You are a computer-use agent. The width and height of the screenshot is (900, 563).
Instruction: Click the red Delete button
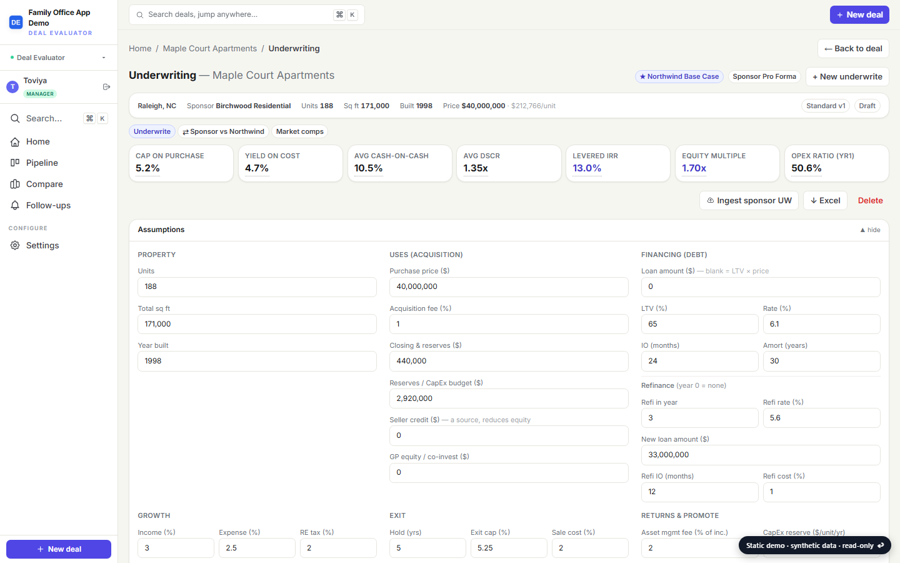[x=870, y=200]
